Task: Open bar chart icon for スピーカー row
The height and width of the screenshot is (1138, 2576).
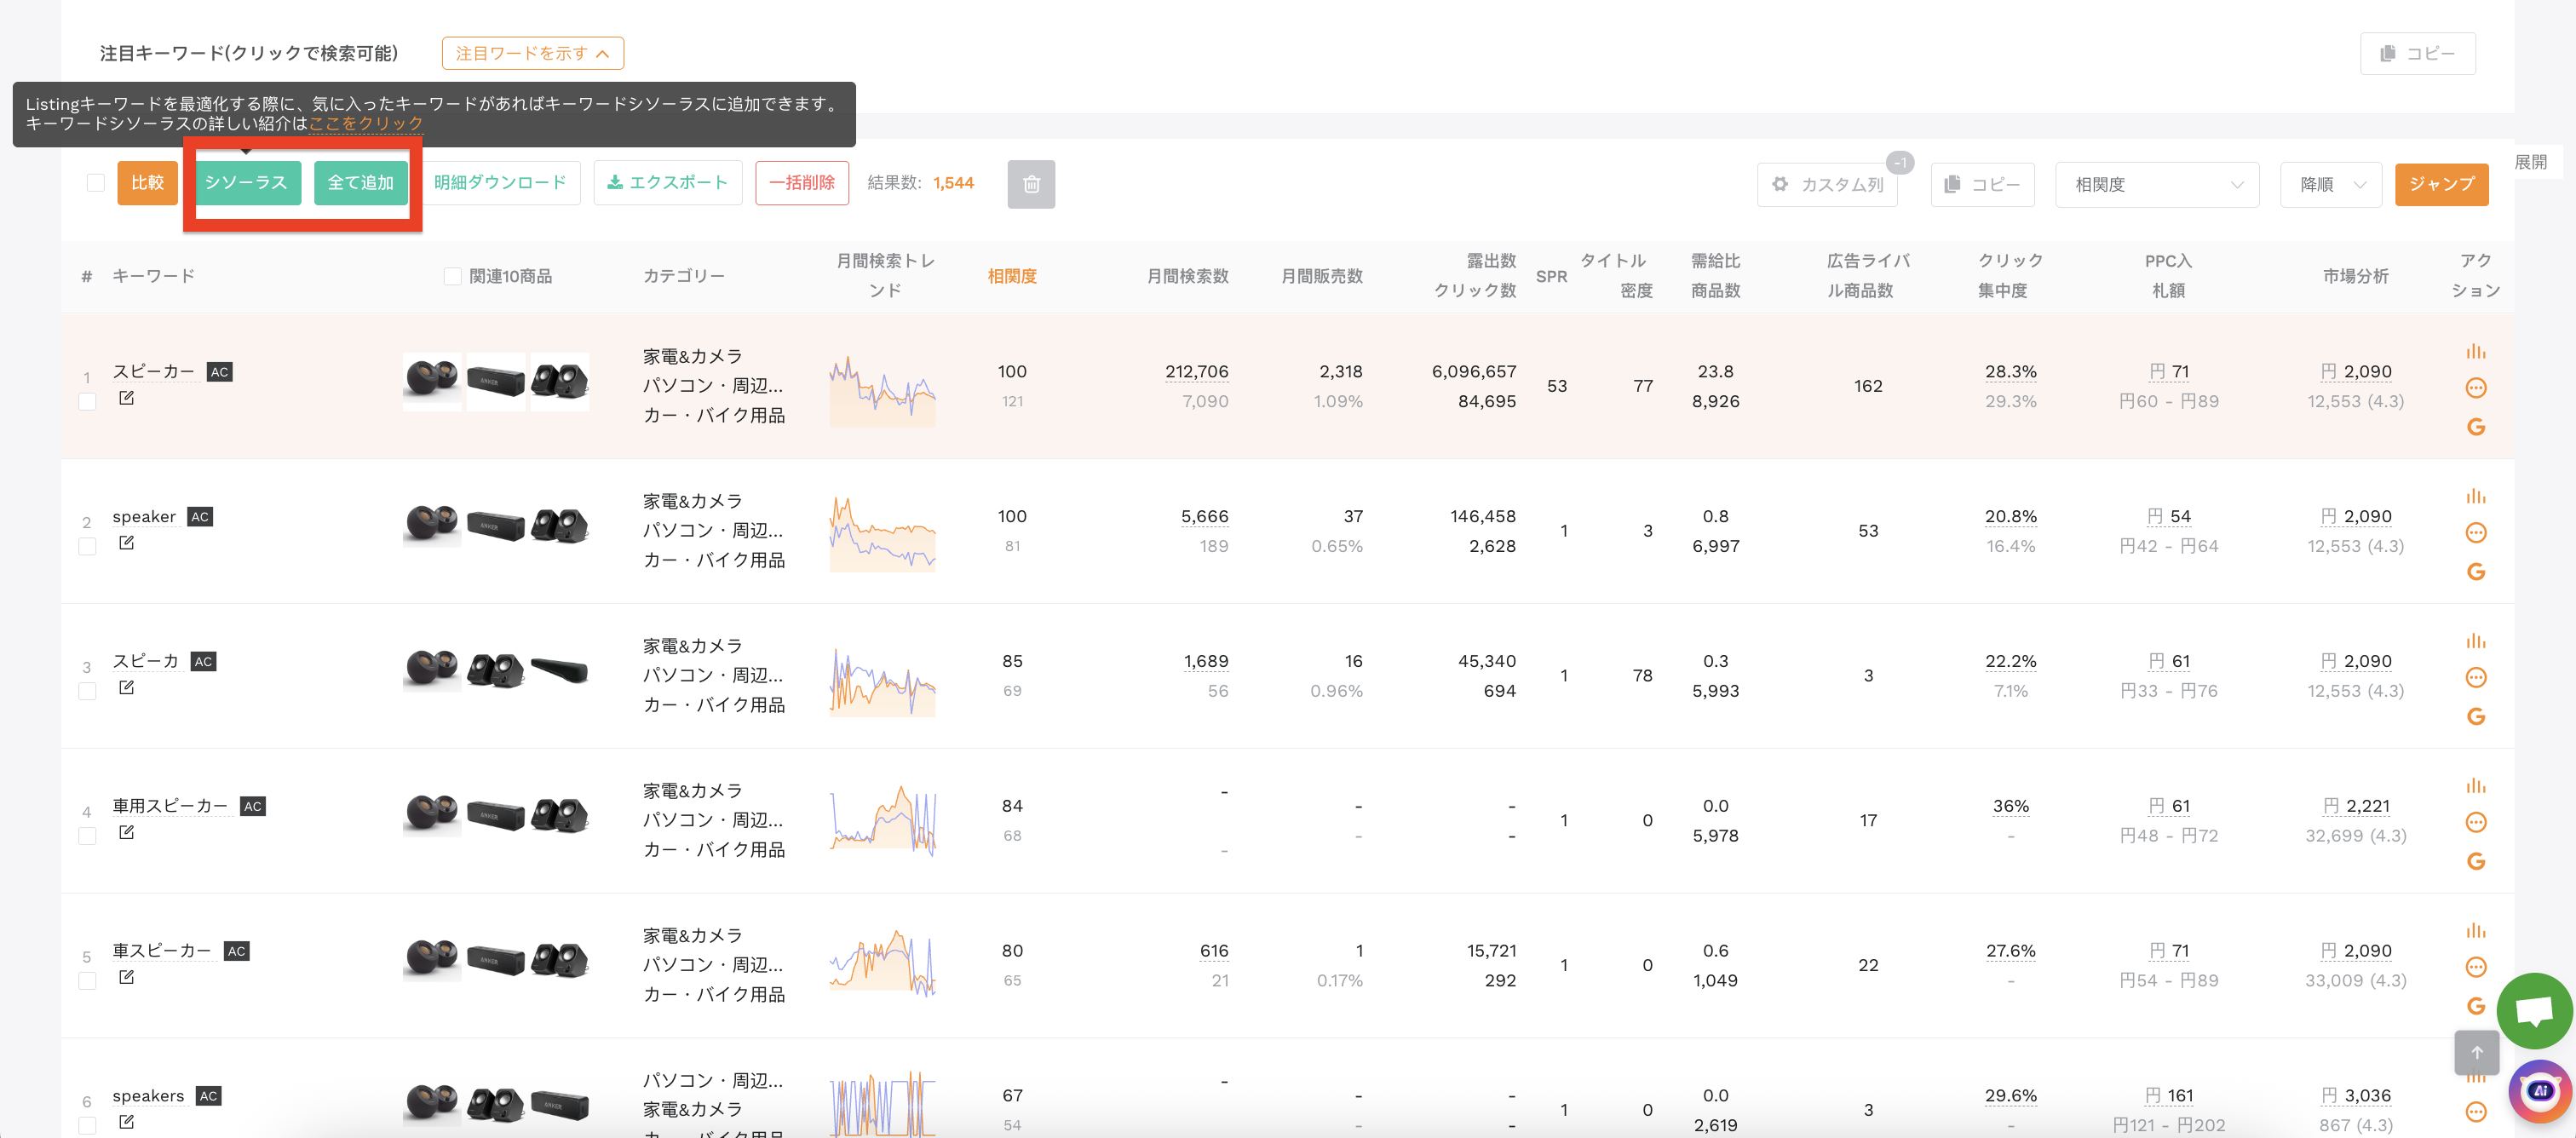Action: pos(2475,351)
